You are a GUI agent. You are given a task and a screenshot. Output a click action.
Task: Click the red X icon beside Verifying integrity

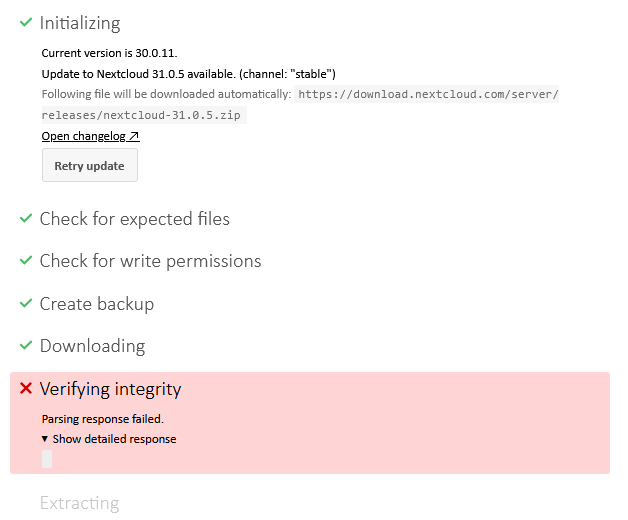[x=26, y=388]
